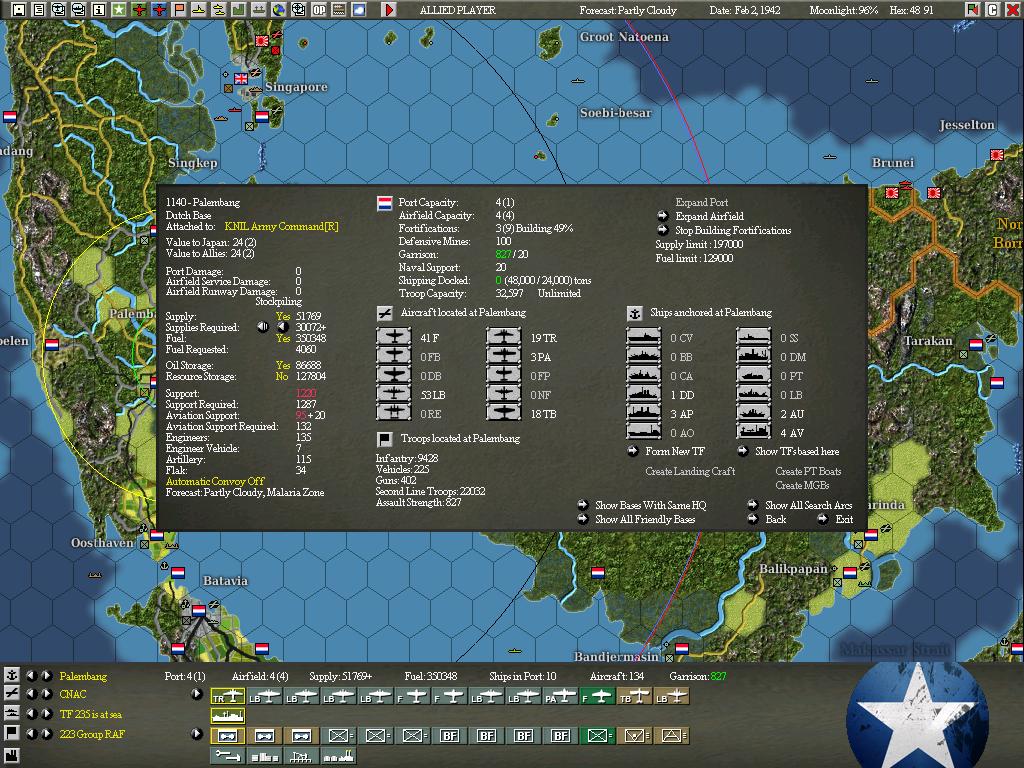Click the 53 LB bomber aircraft icon
Viewport: 1024px width, 768px height.
[x=394, y=394]
